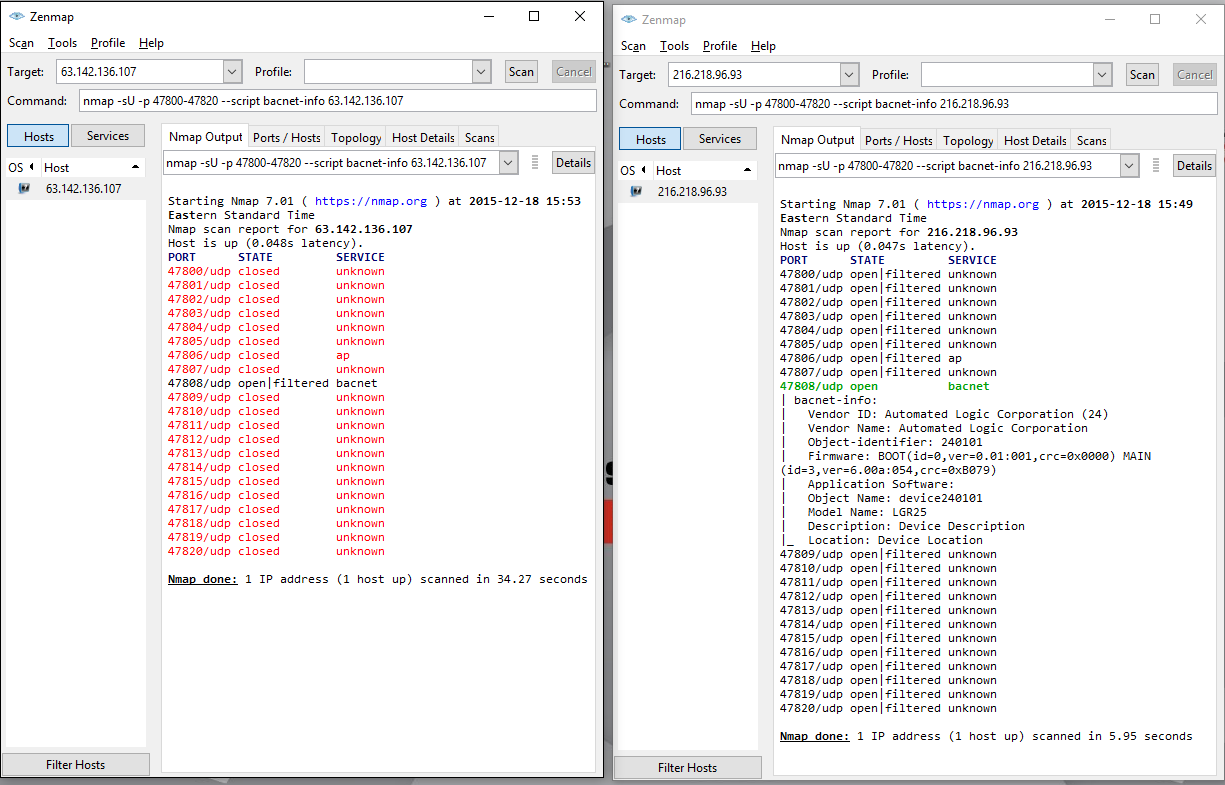The width and height of the screenshot is (1225, 785).
Task: Open Target dropdown in left window
Action: point(232,72)
